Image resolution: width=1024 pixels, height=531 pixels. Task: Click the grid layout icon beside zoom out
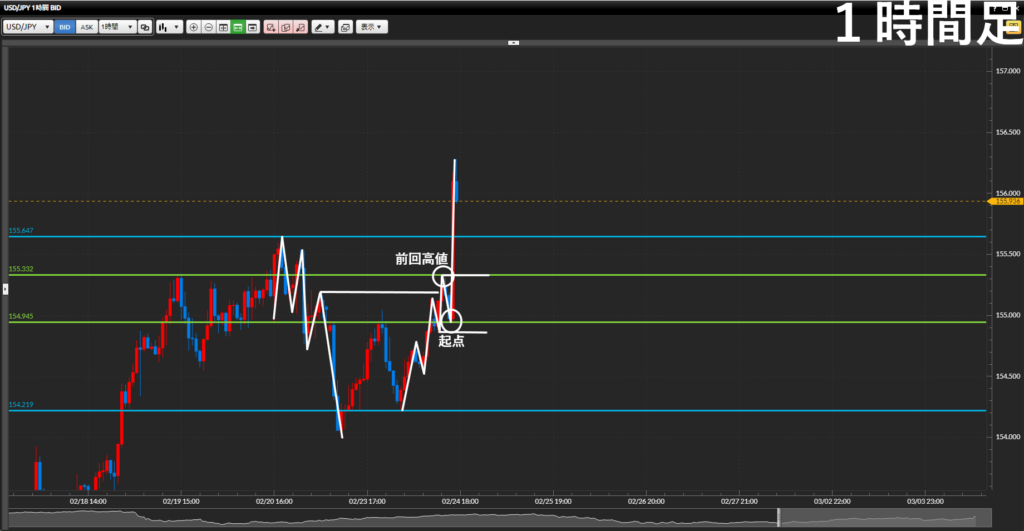pyautogui.click(x=223, y=27)
